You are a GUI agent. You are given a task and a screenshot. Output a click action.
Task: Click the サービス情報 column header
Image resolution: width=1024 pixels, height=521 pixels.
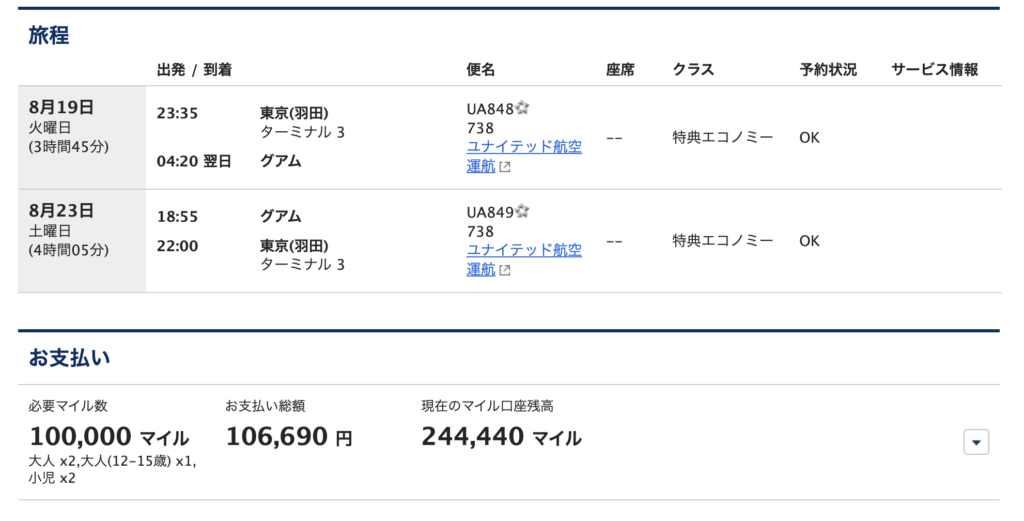(934, 70)
